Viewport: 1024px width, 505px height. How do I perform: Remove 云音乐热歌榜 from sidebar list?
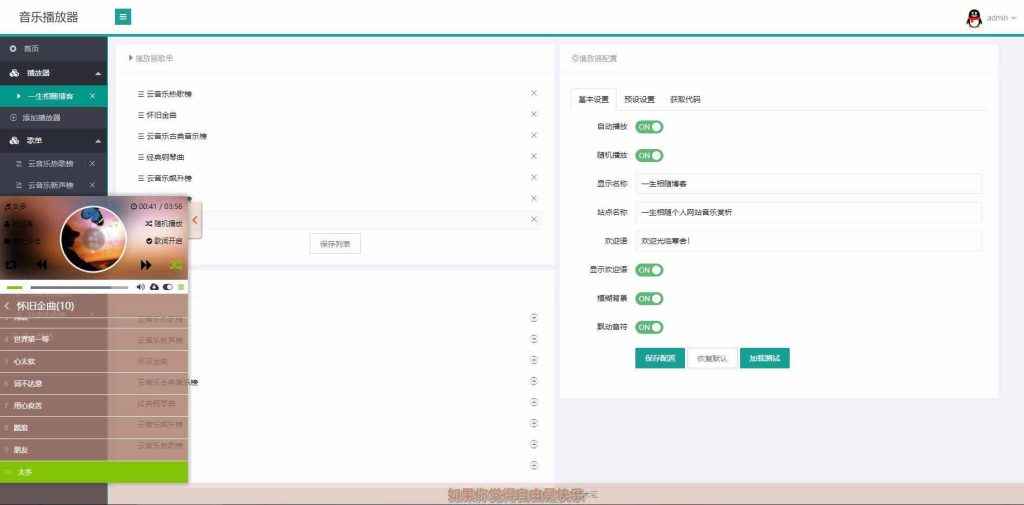click(92, 163)
